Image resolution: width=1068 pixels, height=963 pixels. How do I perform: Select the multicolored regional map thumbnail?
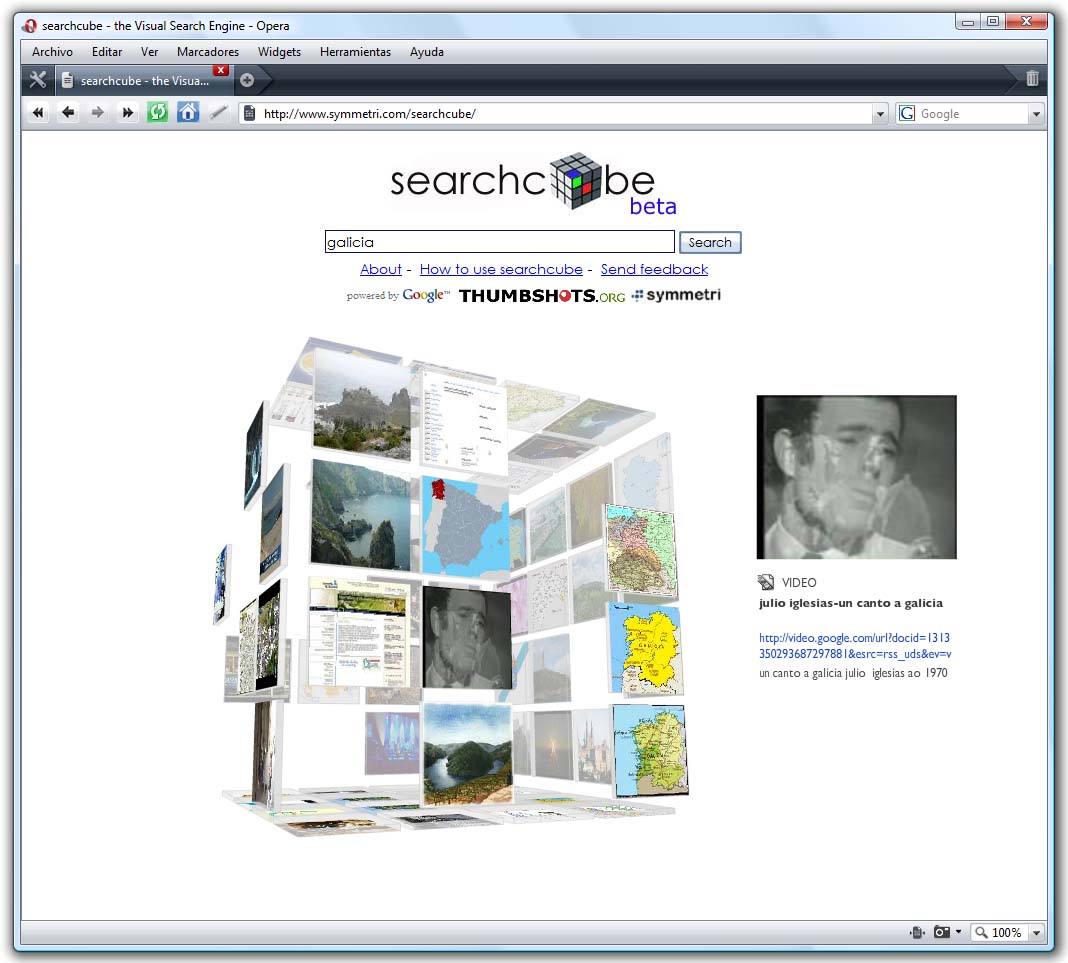641,551
